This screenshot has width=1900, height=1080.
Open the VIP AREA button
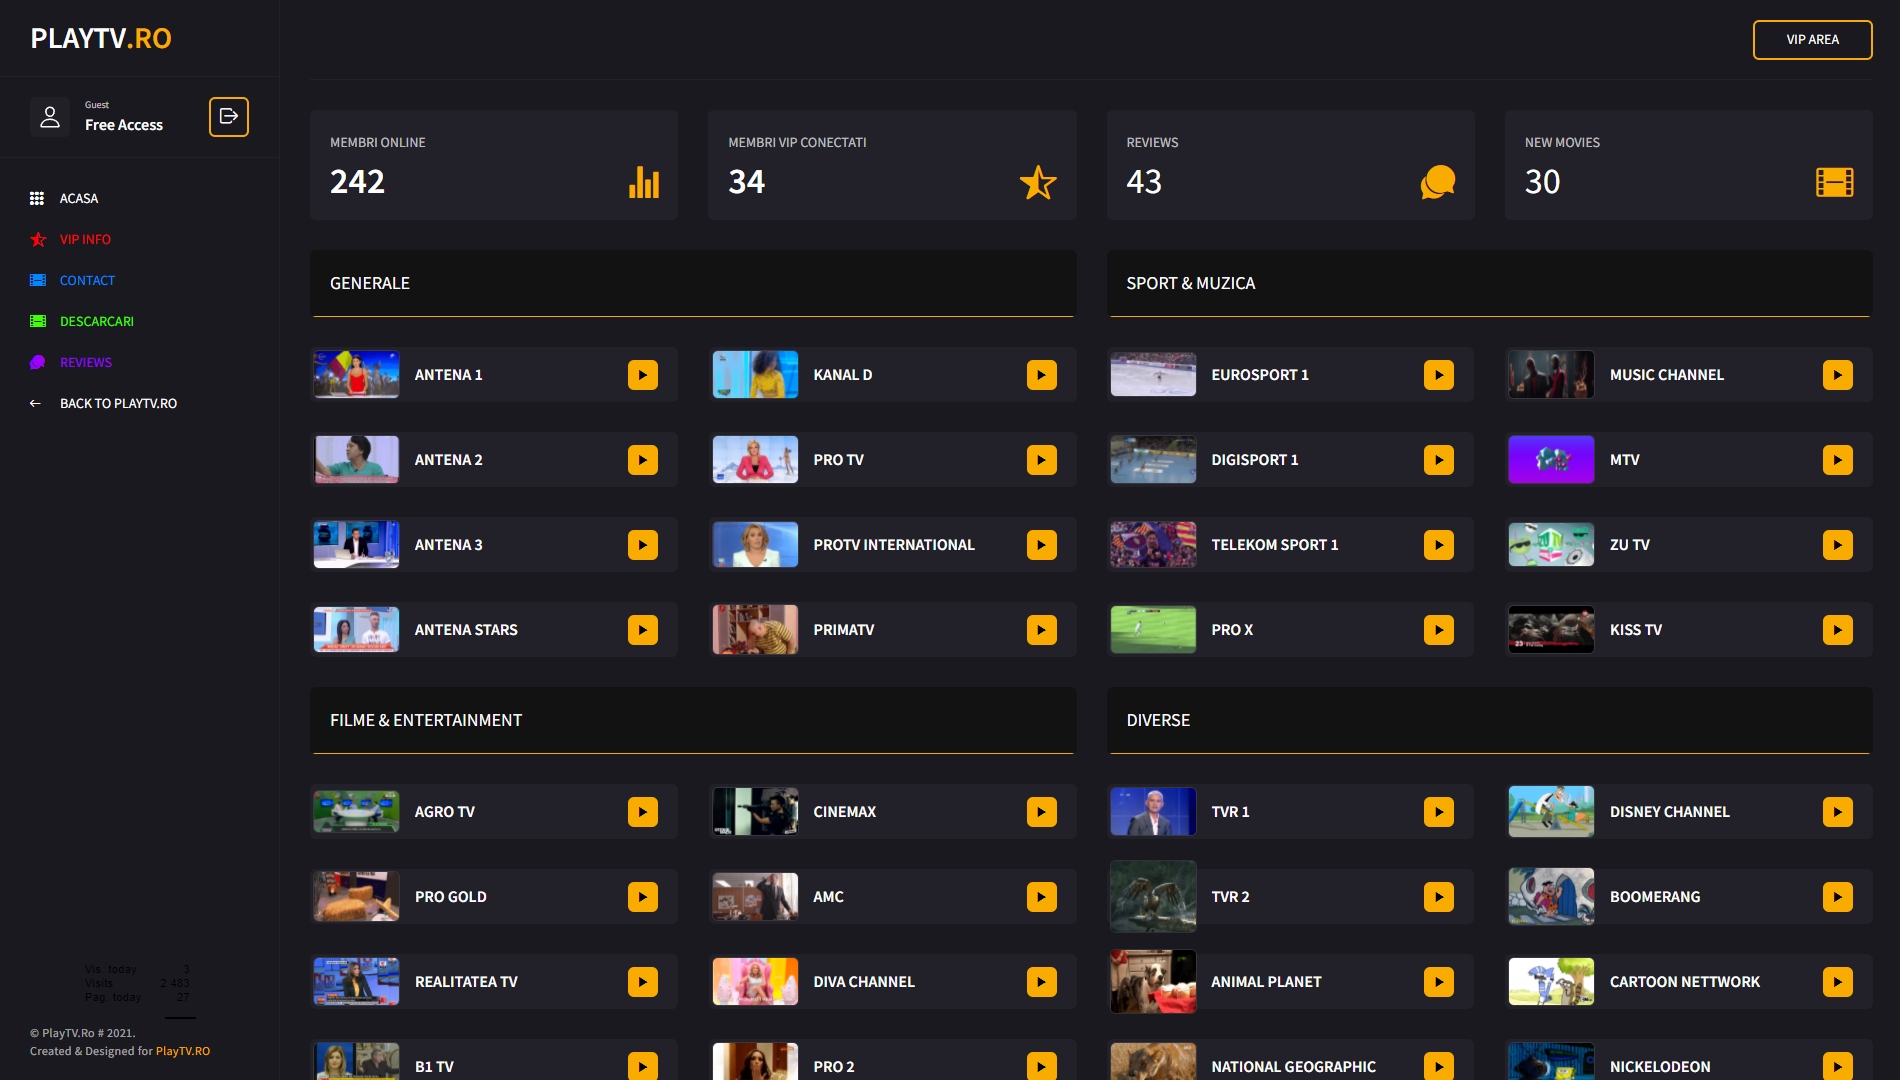point(1812,40)
